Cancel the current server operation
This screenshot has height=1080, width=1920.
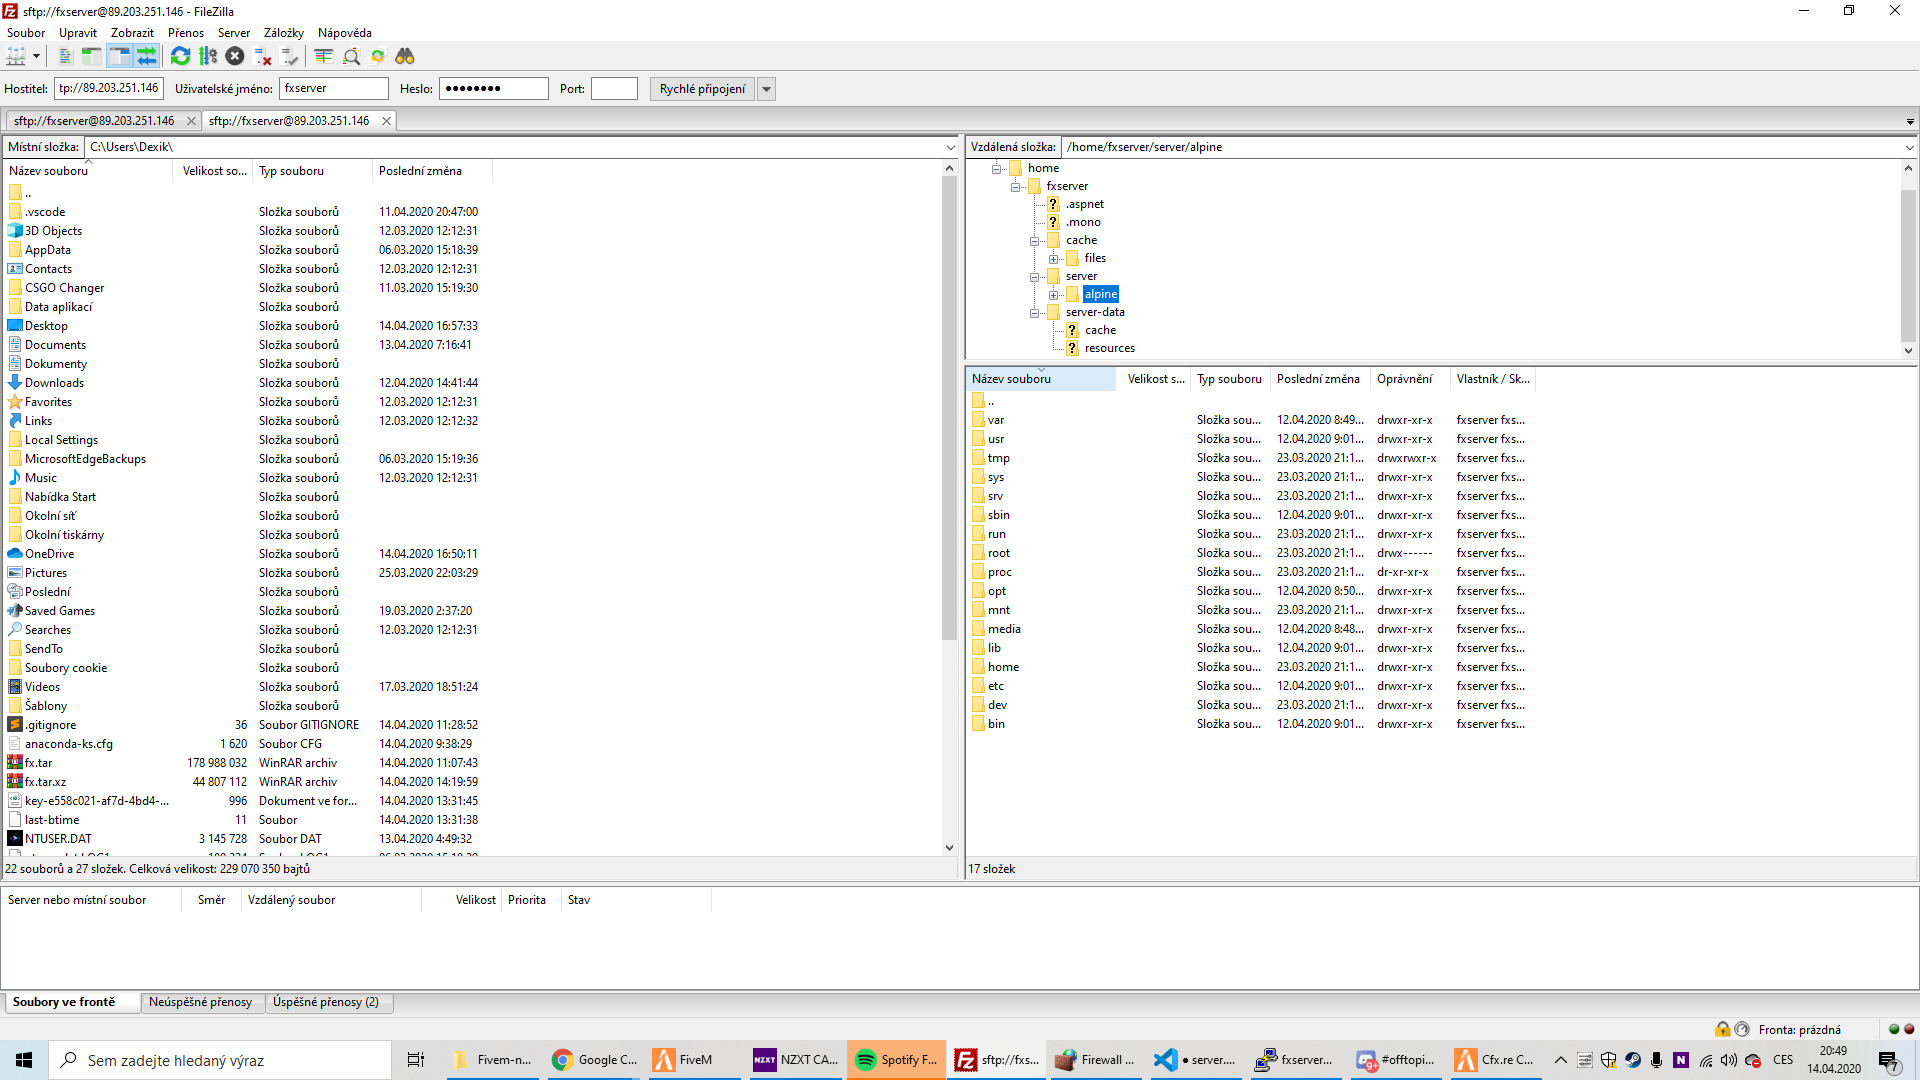click(x=236, y=56)
